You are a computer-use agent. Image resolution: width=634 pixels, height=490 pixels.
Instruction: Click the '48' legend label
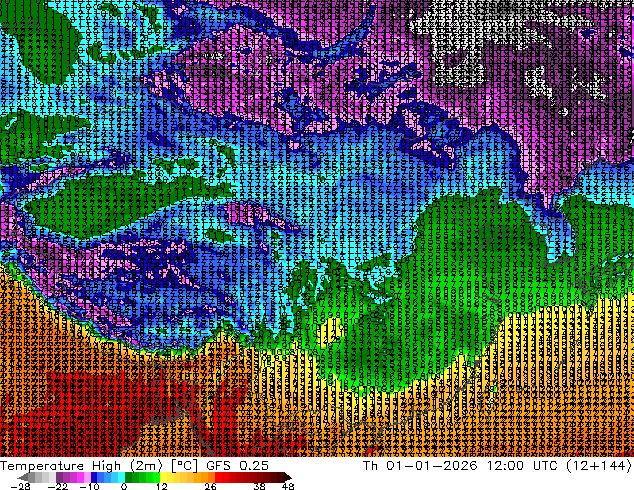pyautogui.click(x=288, y=486)
